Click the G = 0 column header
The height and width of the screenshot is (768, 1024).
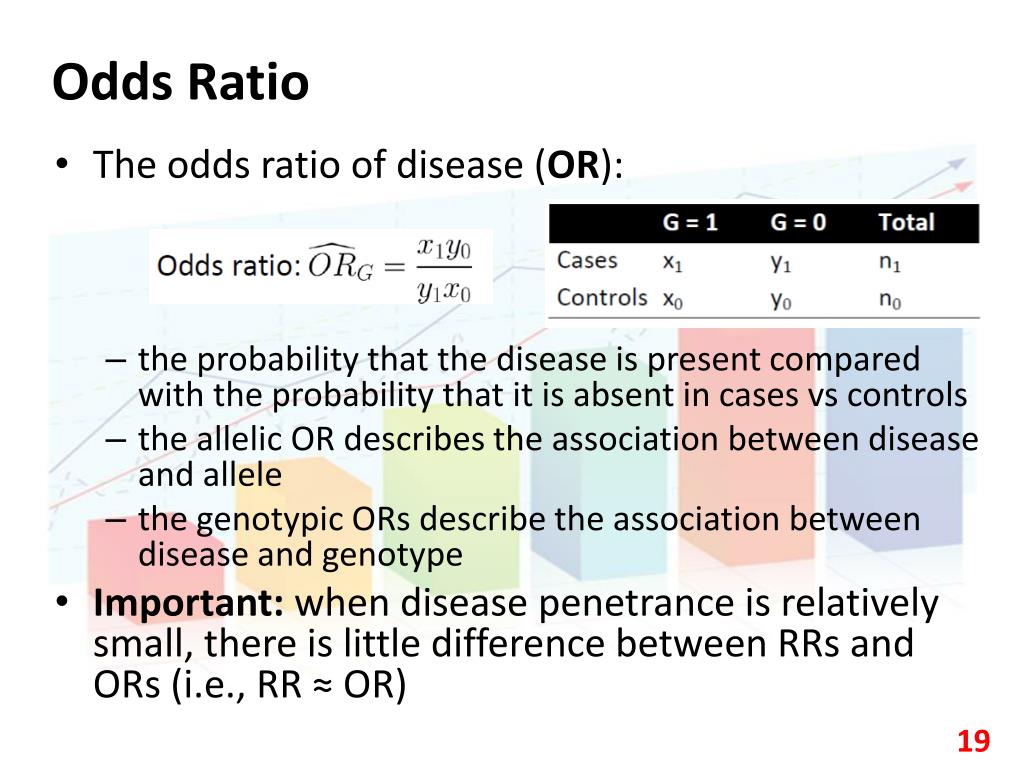(798, 223)
